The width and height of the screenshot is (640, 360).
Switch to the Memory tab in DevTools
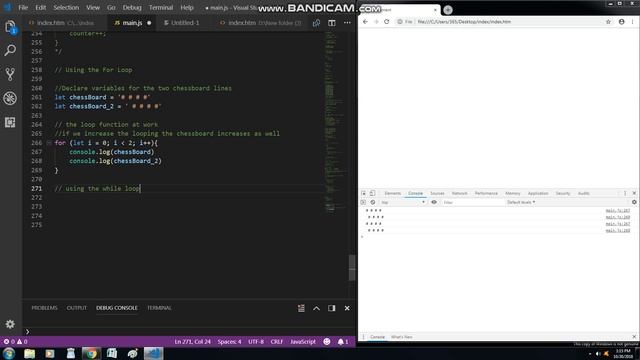513,193
